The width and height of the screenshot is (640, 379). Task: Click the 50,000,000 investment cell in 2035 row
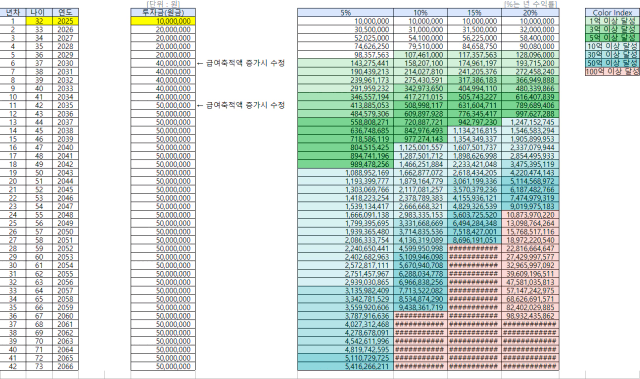(163, 105)
